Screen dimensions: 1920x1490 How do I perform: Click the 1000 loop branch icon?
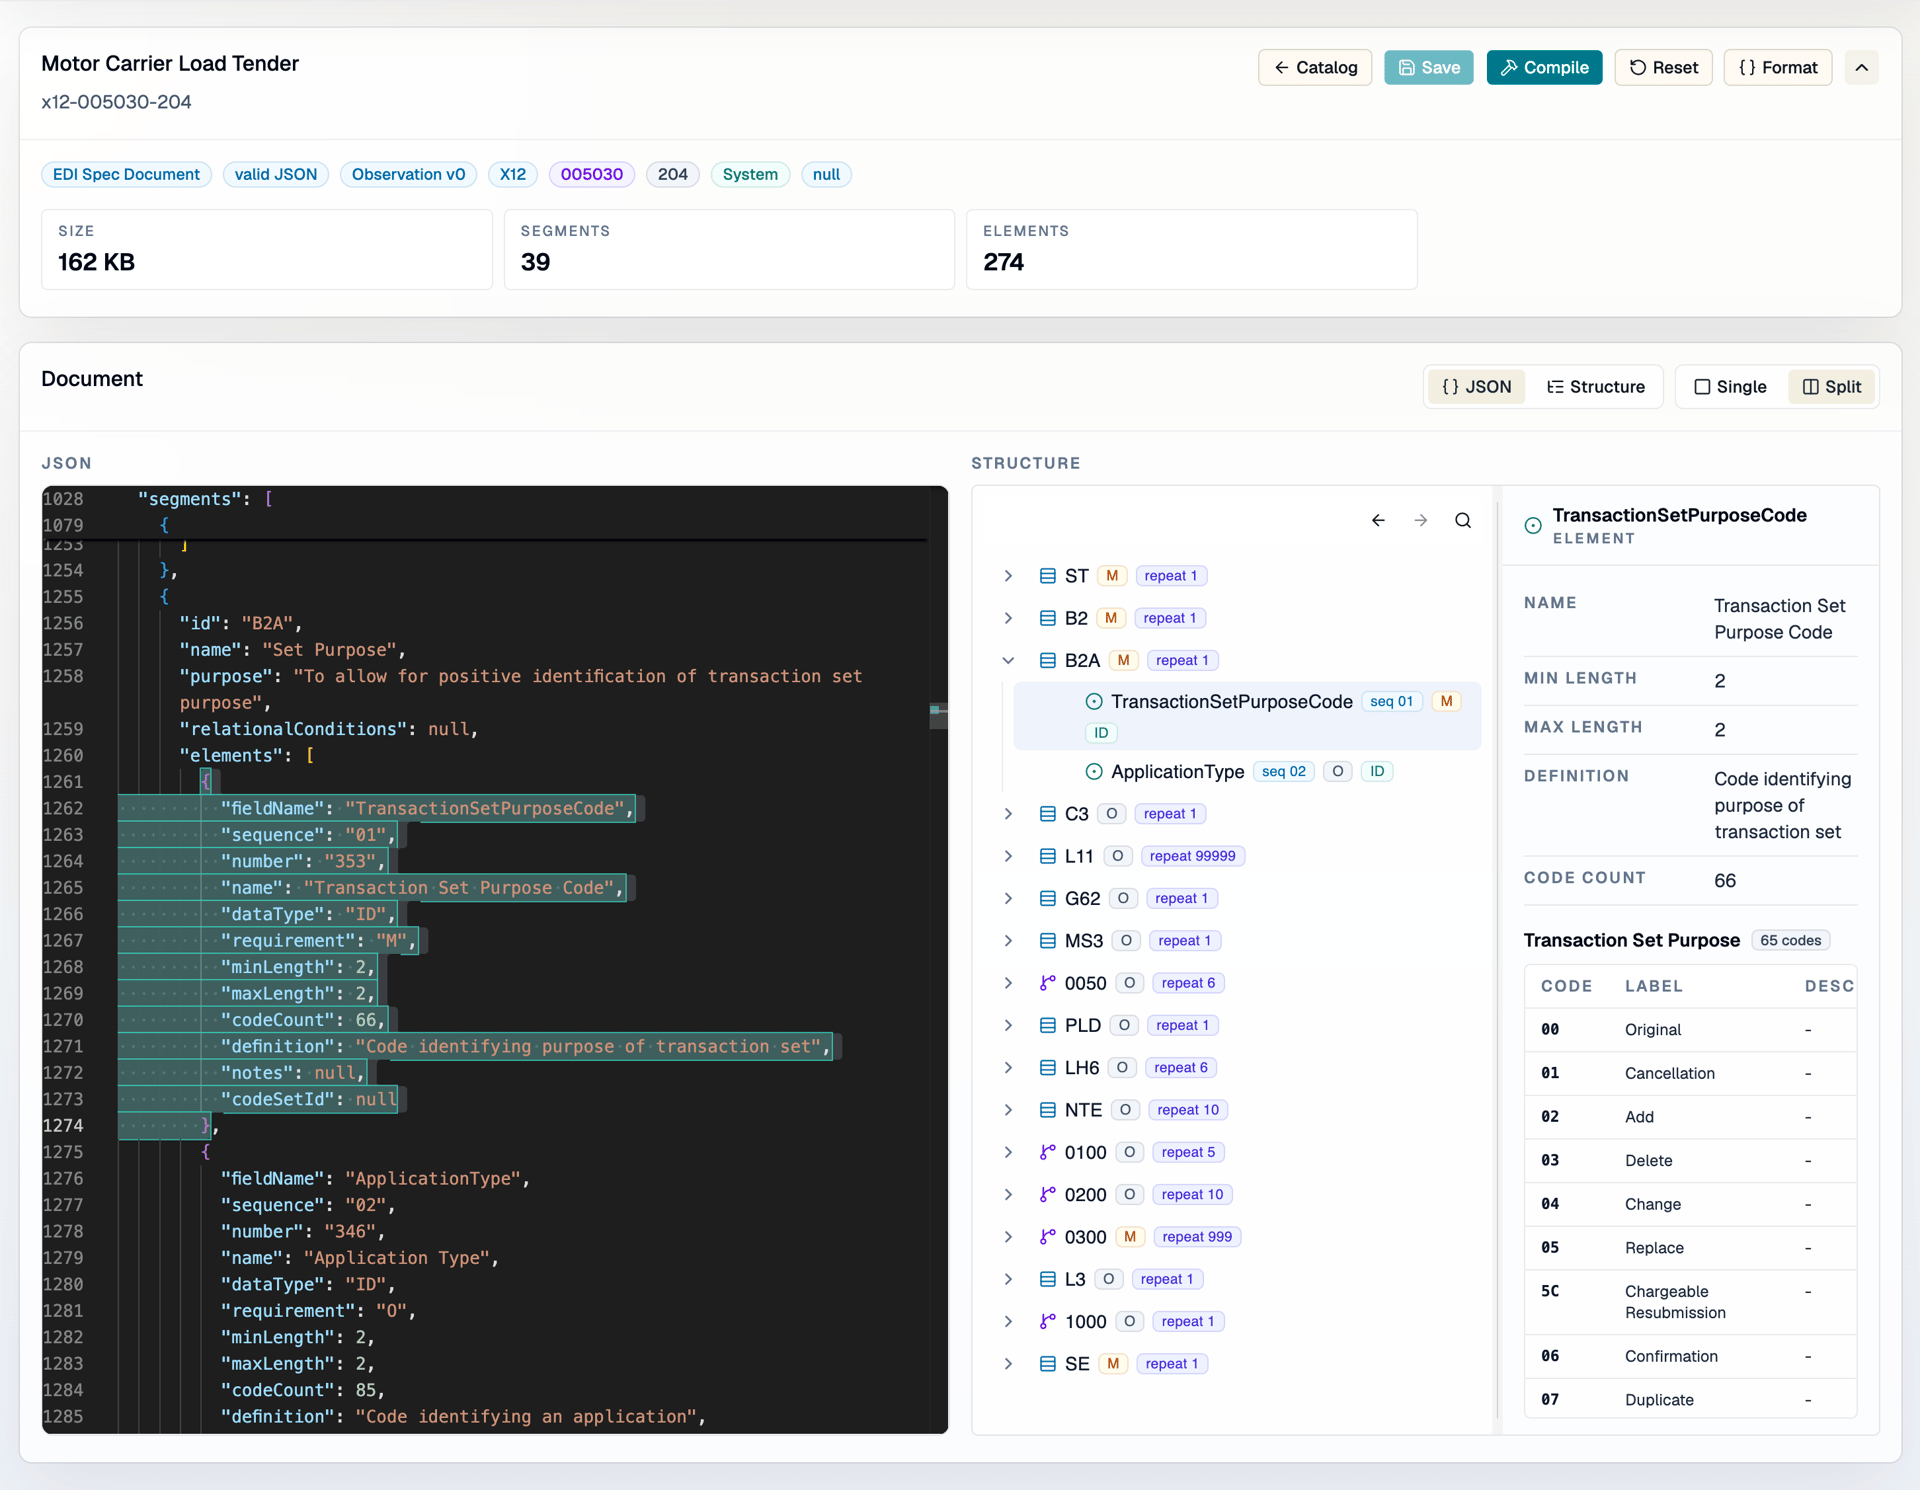1047,1321
